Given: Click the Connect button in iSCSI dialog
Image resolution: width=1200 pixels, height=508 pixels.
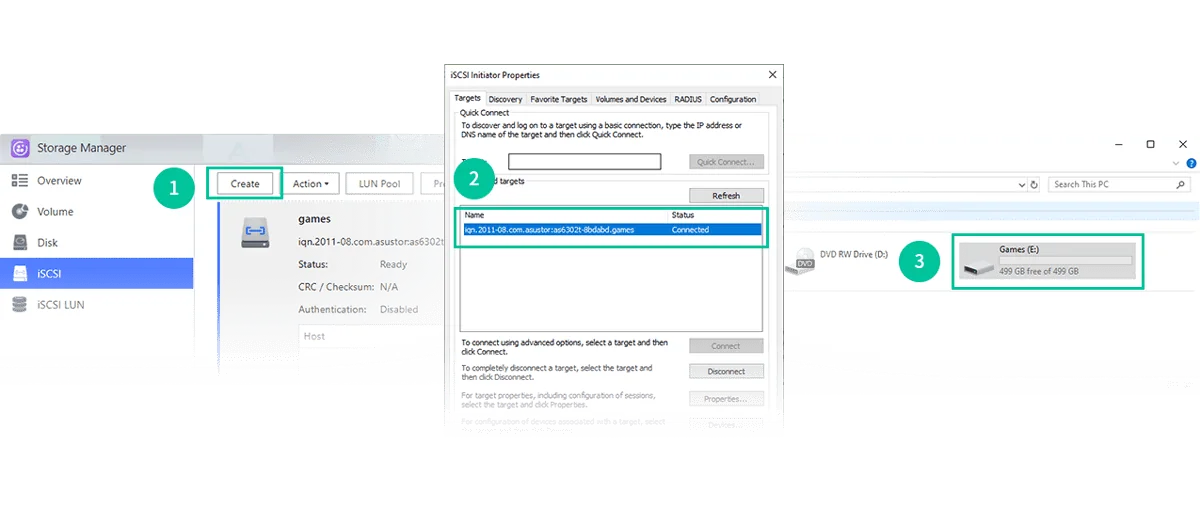Looking at the screenshot, I should coord(726,346).
